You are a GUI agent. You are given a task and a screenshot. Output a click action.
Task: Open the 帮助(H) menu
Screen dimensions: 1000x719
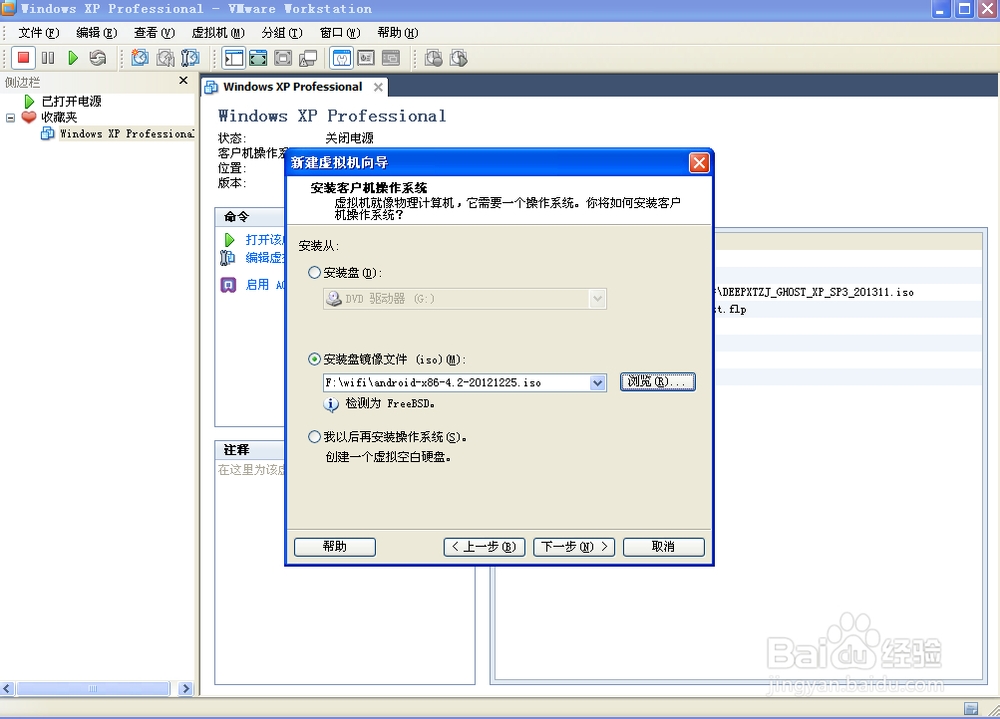pyautogui.click(x=398, y=33)
